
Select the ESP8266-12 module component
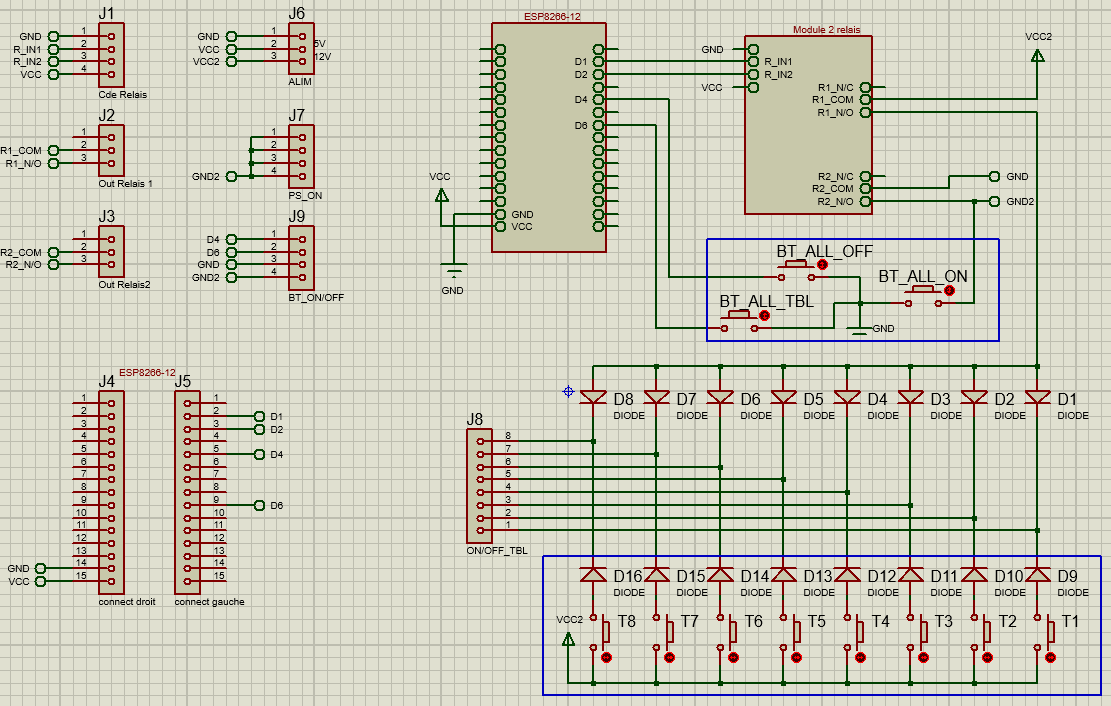(x=549, y=138)
